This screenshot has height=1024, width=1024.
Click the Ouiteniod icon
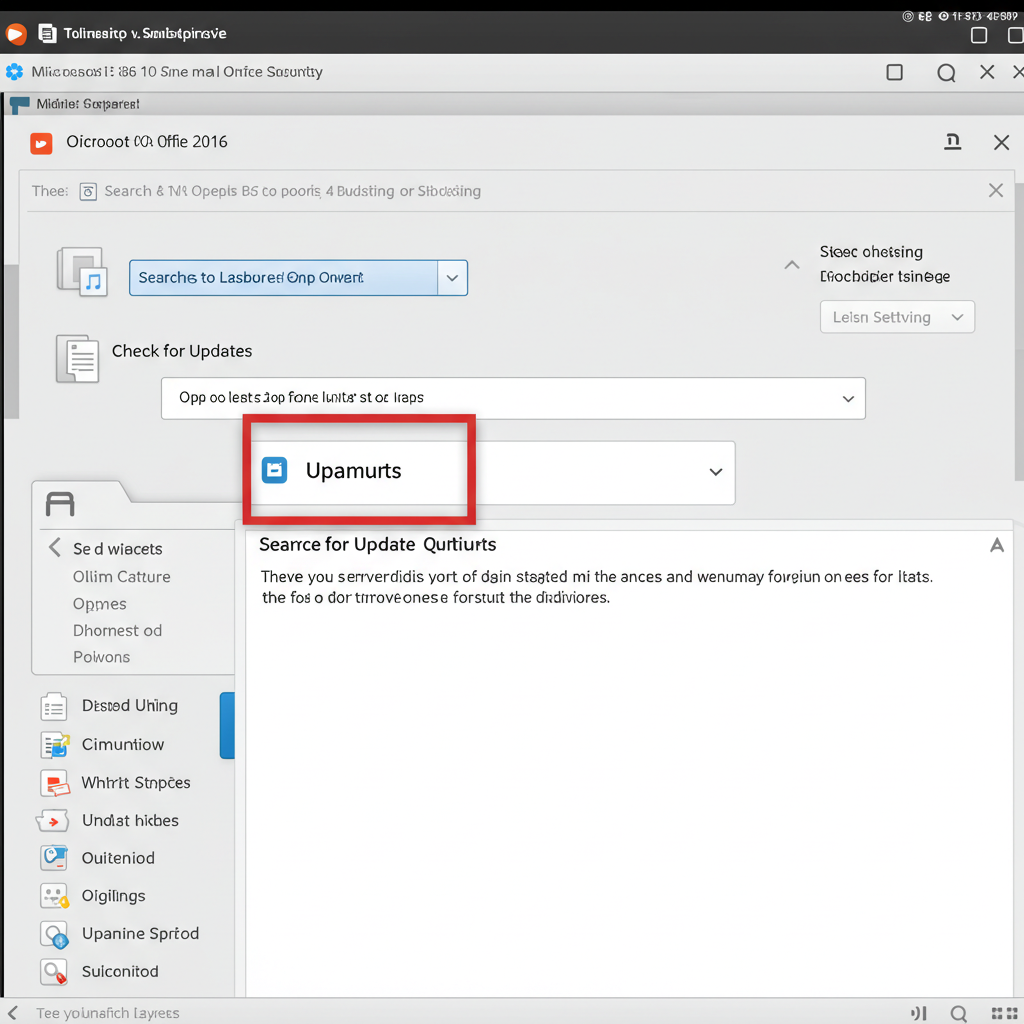tap(54, 858)
